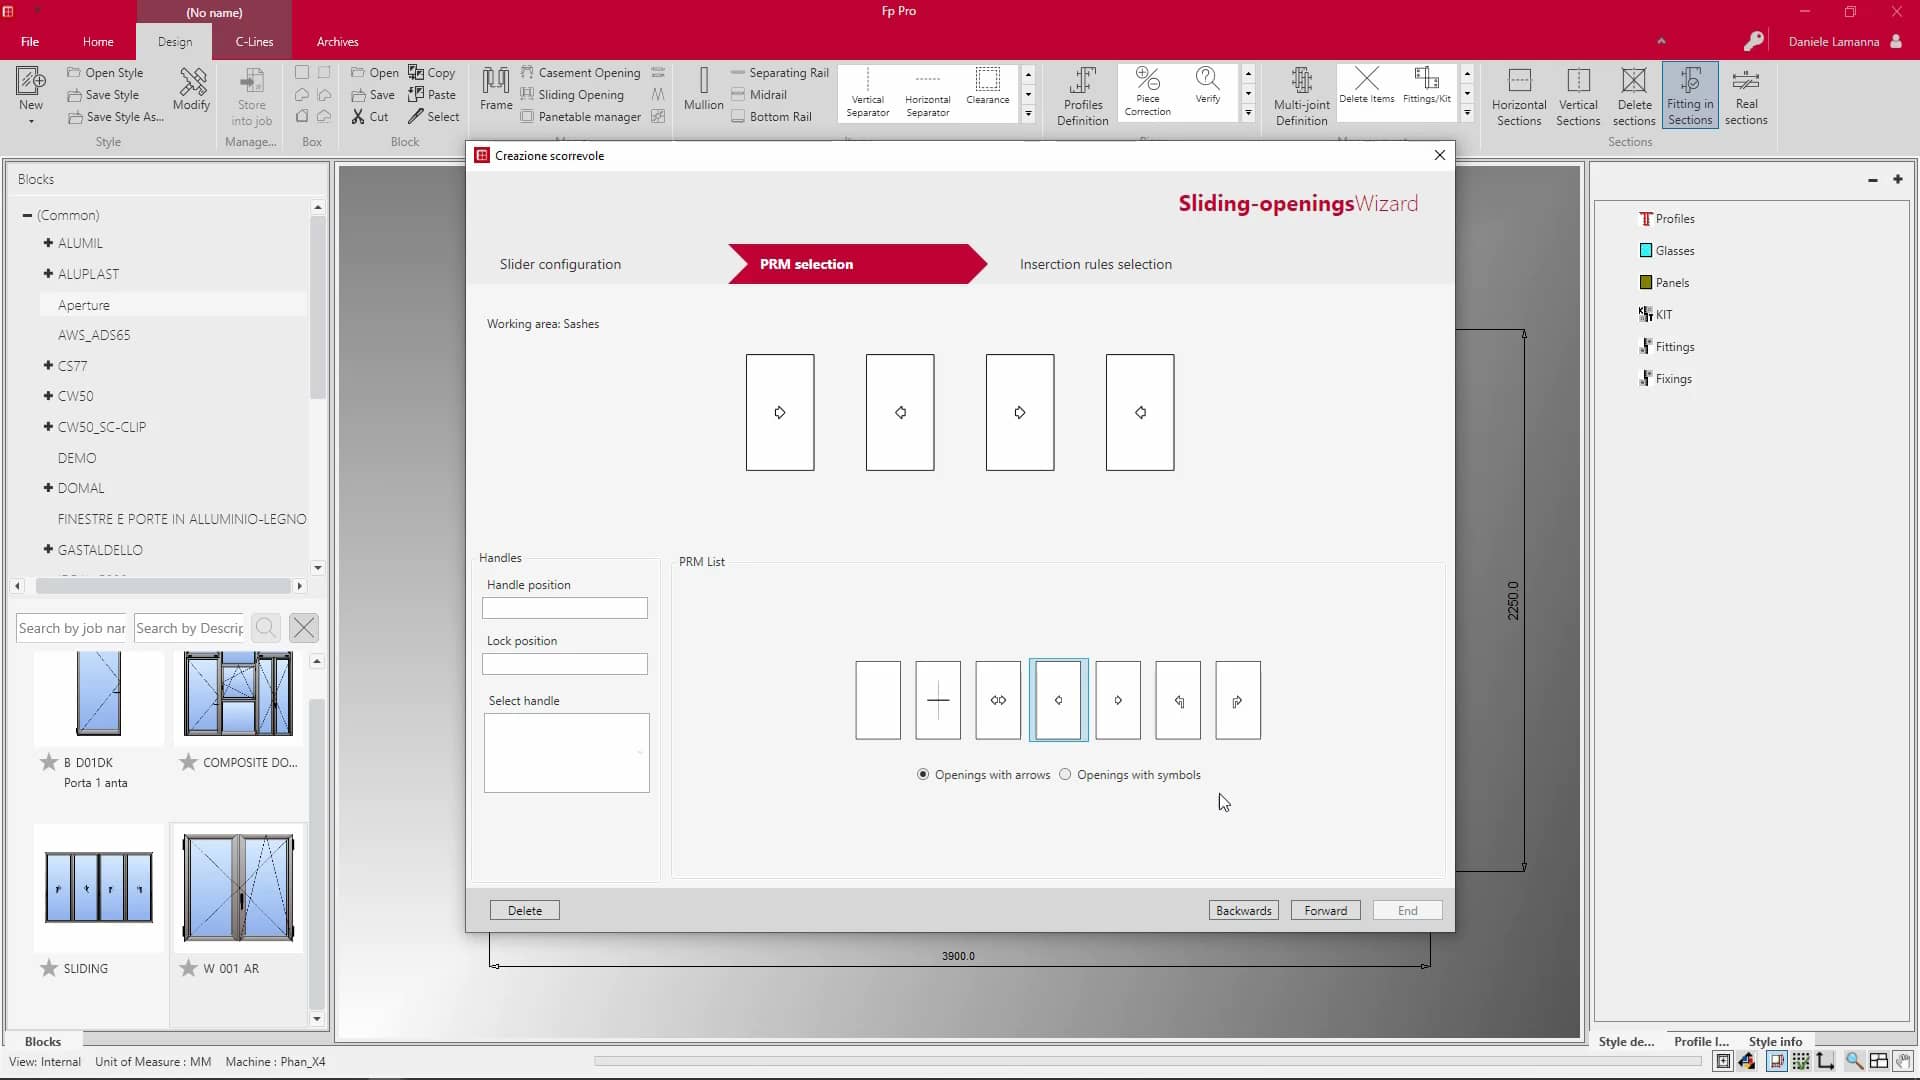
Task: Select the Aperture tree item
Action: coord(84,305)
